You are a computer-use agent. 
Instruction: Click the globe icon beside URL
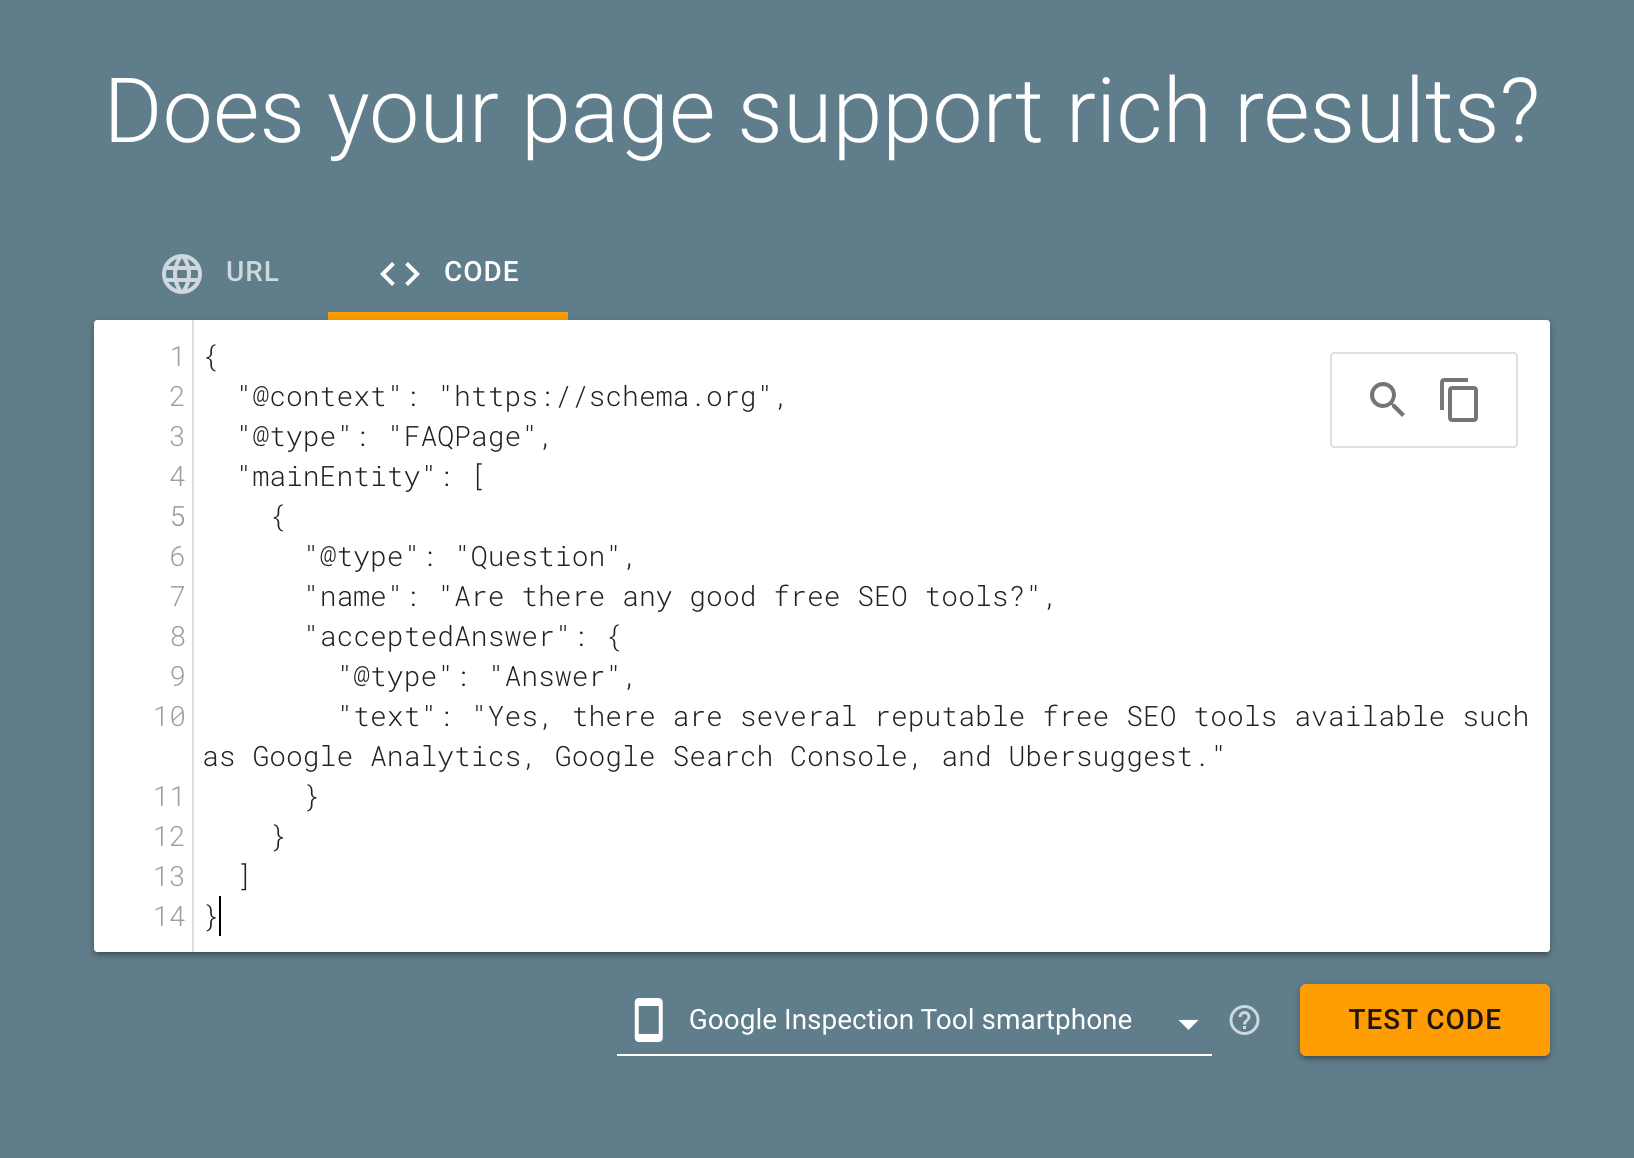pos(182,273)
